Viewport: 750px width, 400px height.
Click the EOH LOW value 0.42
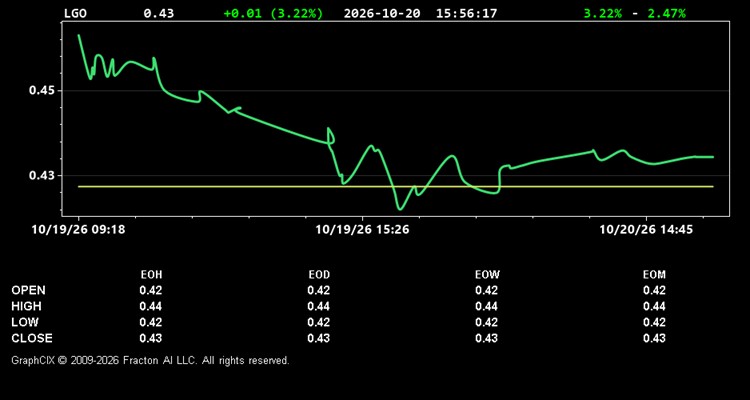151,322
